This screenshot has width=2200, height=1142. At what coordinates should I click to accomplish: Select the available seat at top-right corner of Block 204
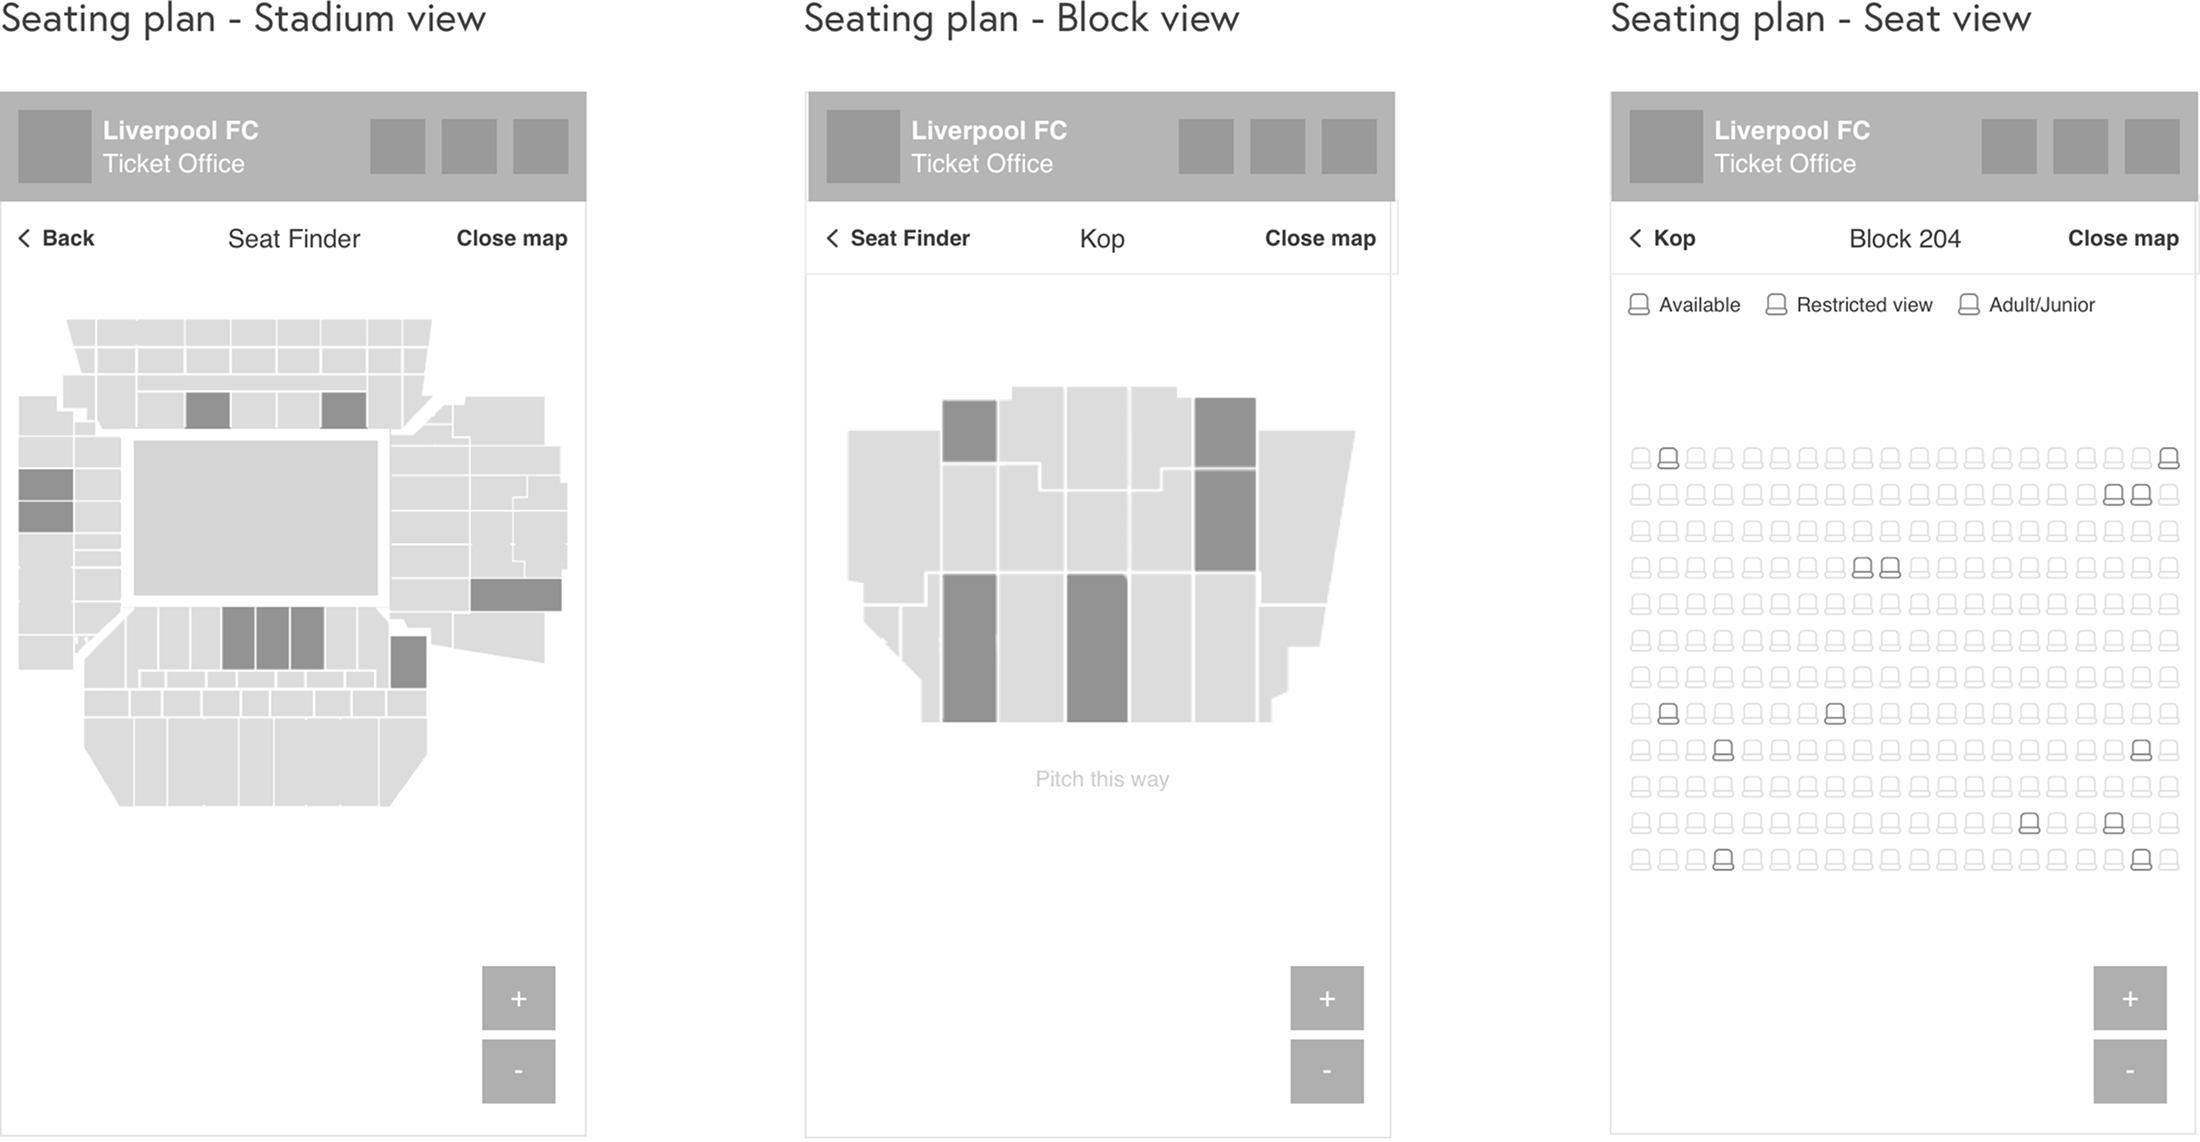pos(2168,458)
